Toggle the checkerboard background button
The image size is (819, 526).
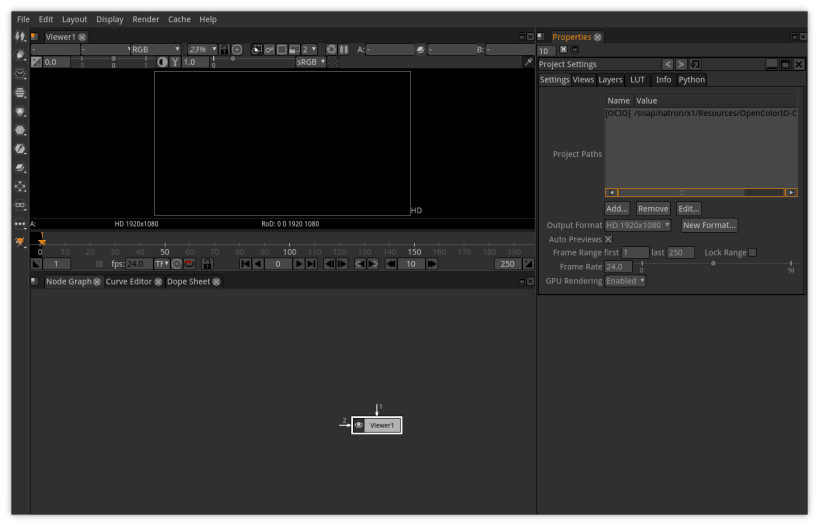pos(333,62)
